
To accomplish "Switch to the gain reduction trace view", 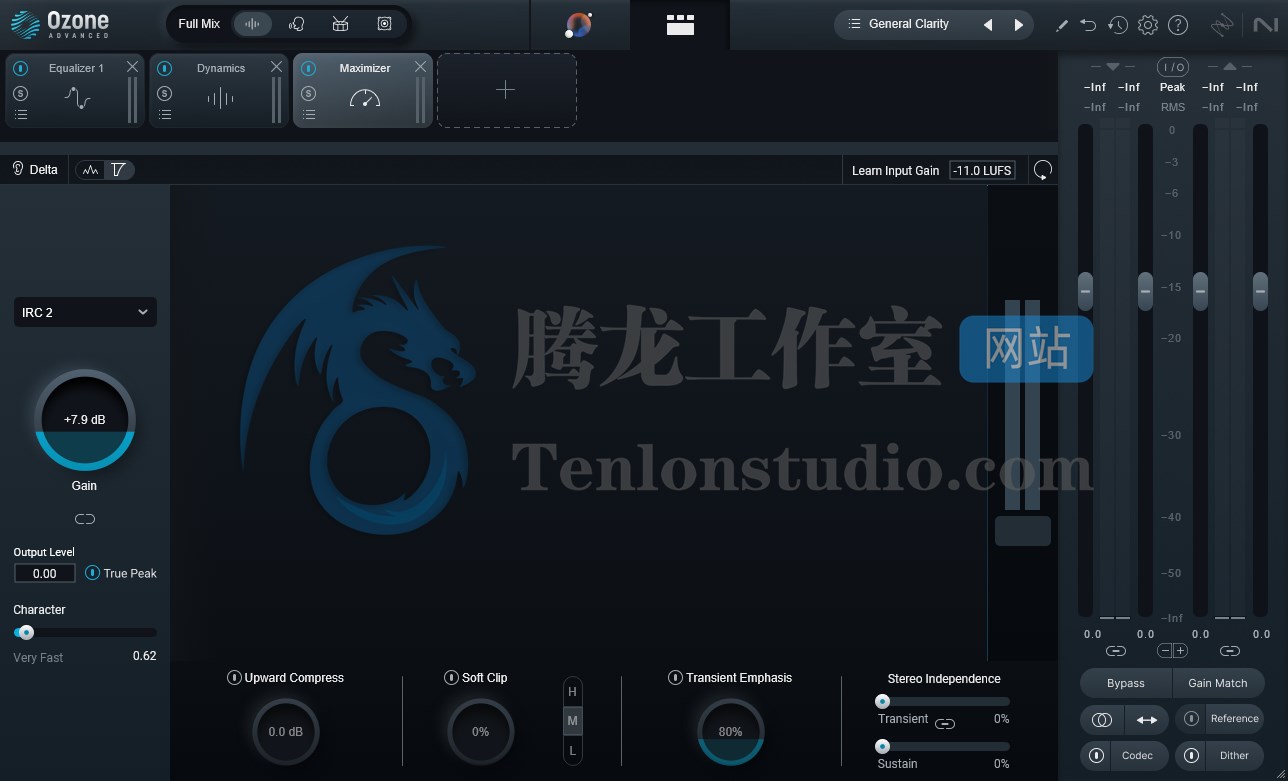I will pyautogui.click(x=119, y=170).
